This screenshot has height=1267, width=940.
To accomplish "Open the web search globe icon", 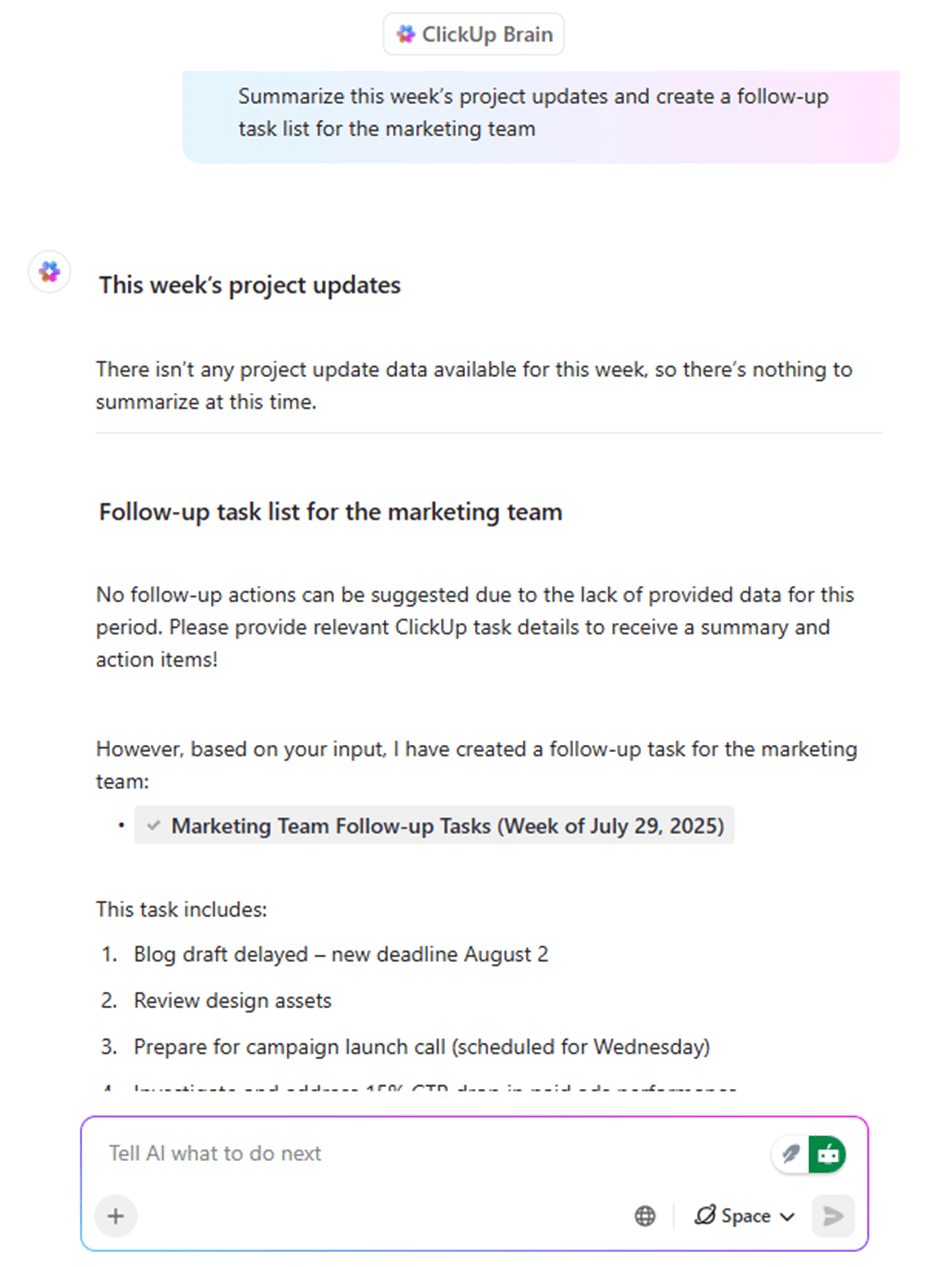I will [x=645, y=1216].
